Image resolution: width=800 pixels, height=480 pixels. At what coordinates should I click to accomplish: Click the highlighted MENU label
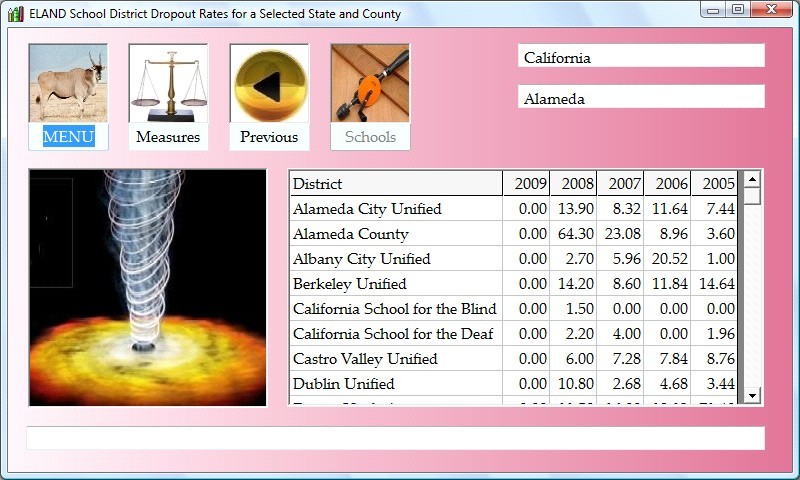(68, 137)
